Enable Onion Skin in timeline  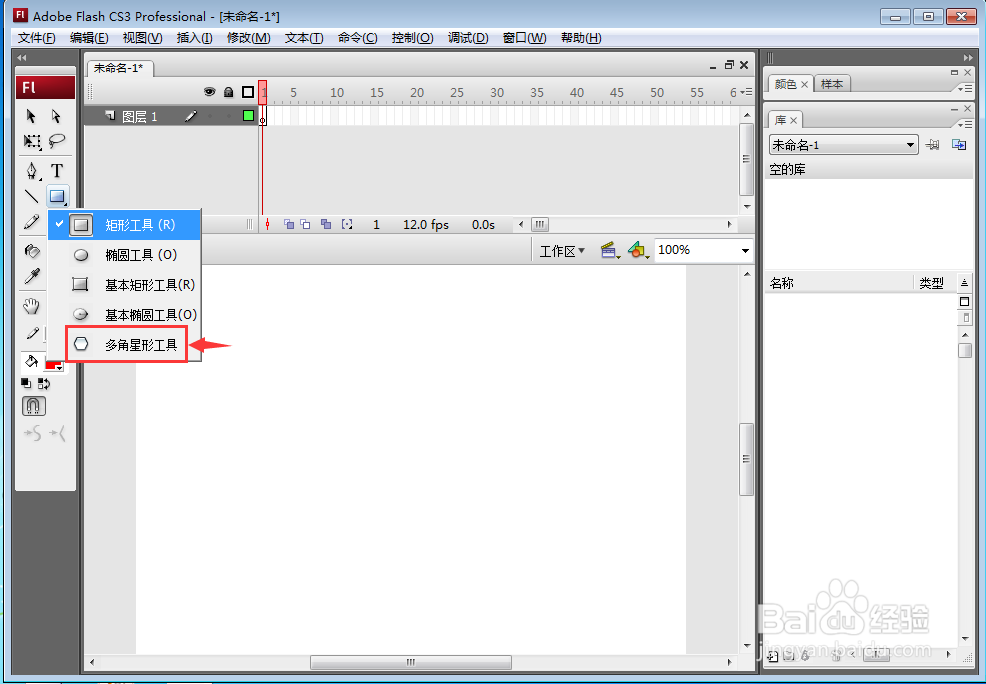coord(289,224)
